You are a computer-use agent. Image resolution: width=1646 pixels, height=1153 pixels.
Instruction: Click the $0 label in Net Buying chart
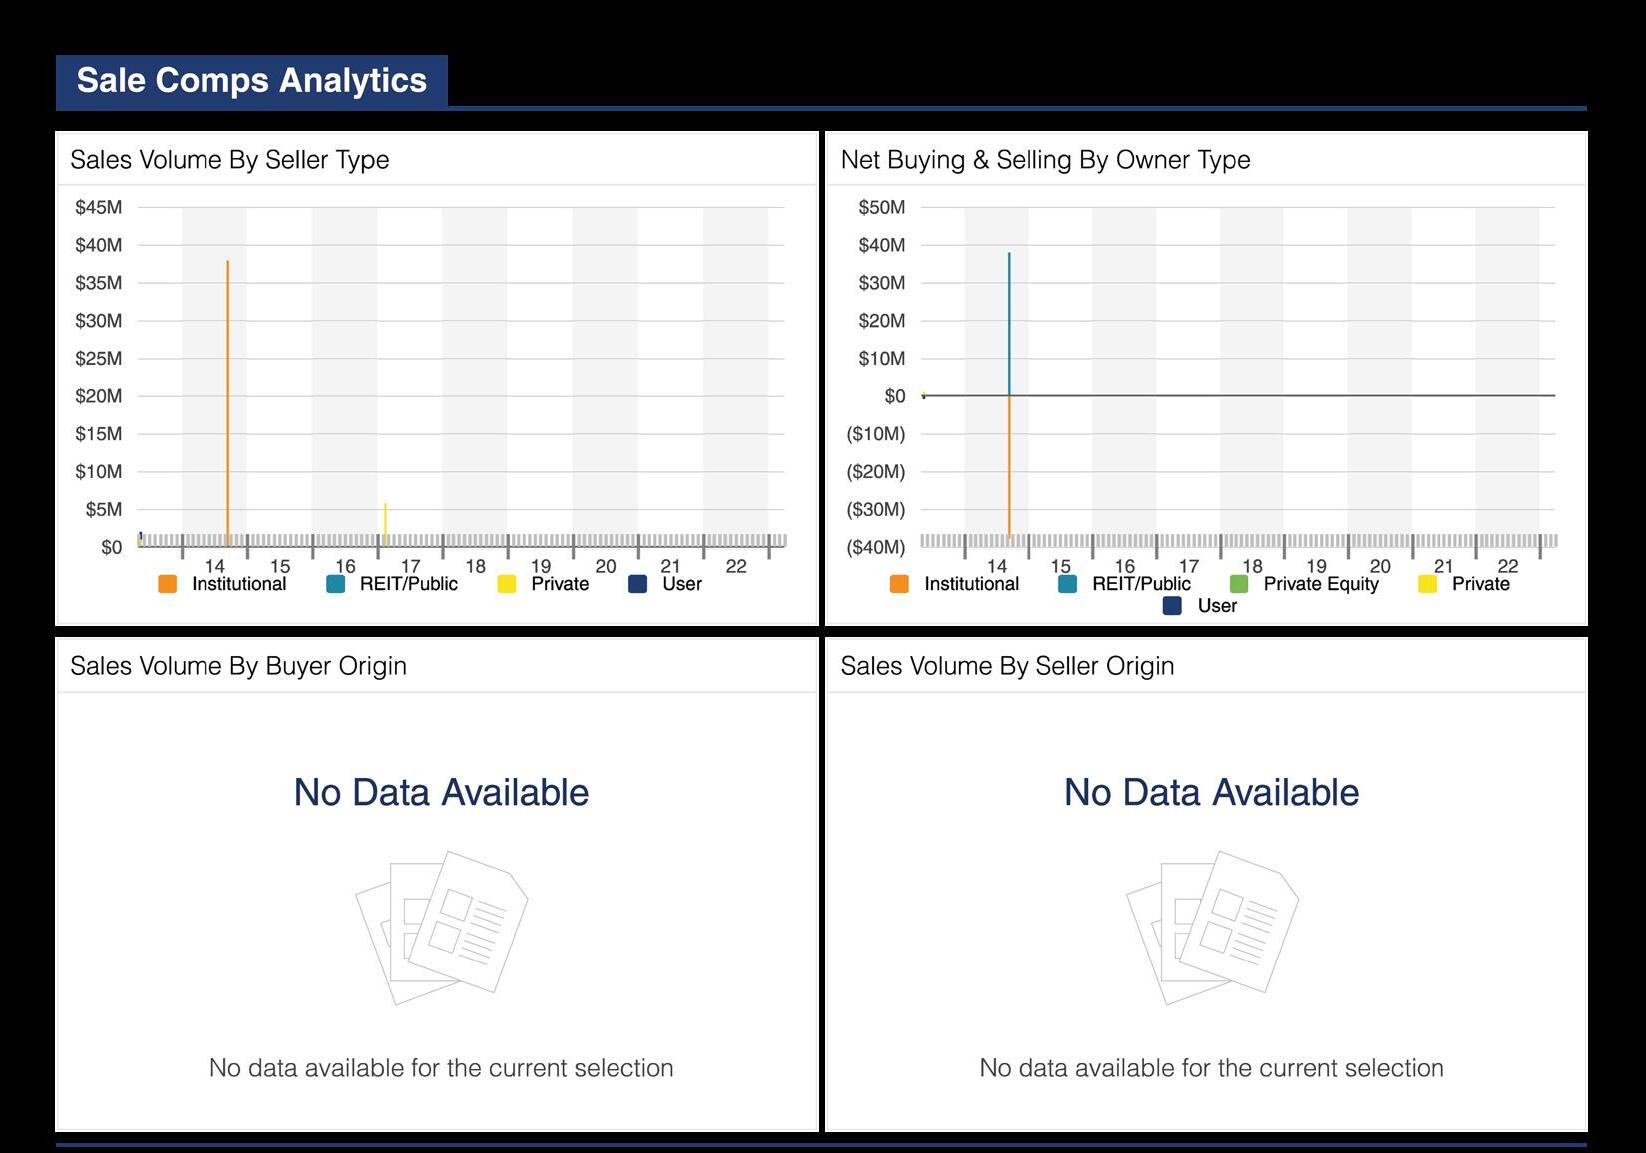click(x=895, y=396)
